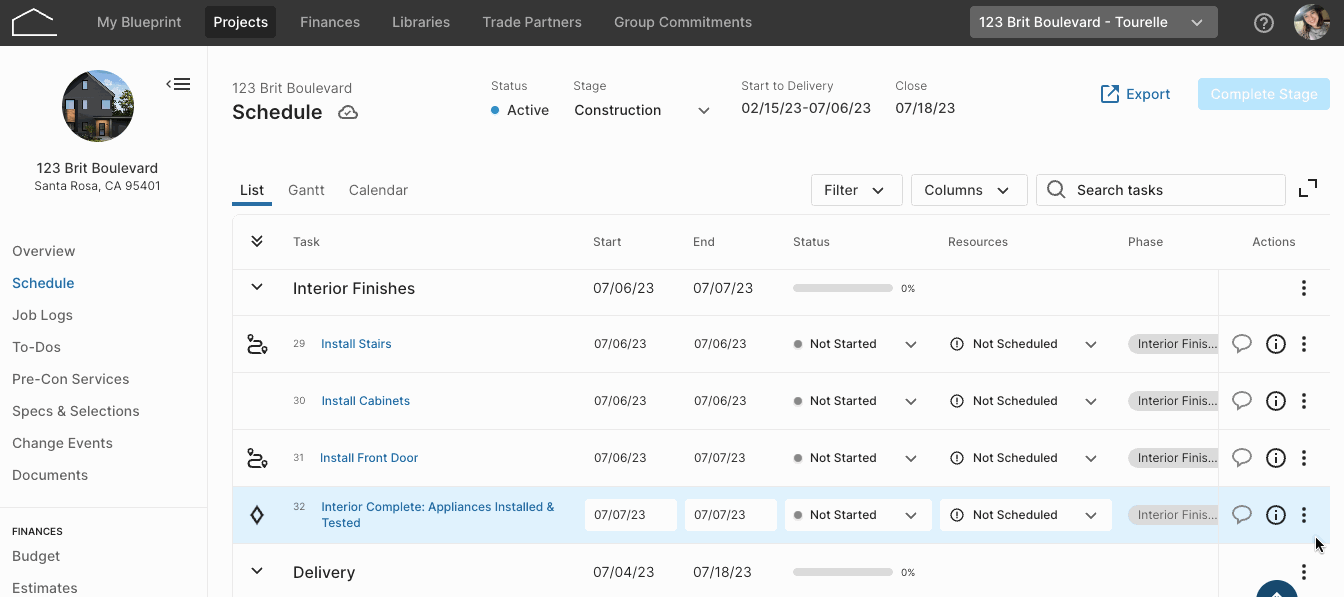Open more actions for Install Front Door
Image resolution: width=1344 pixels, height=597 pixels.
1304,458
